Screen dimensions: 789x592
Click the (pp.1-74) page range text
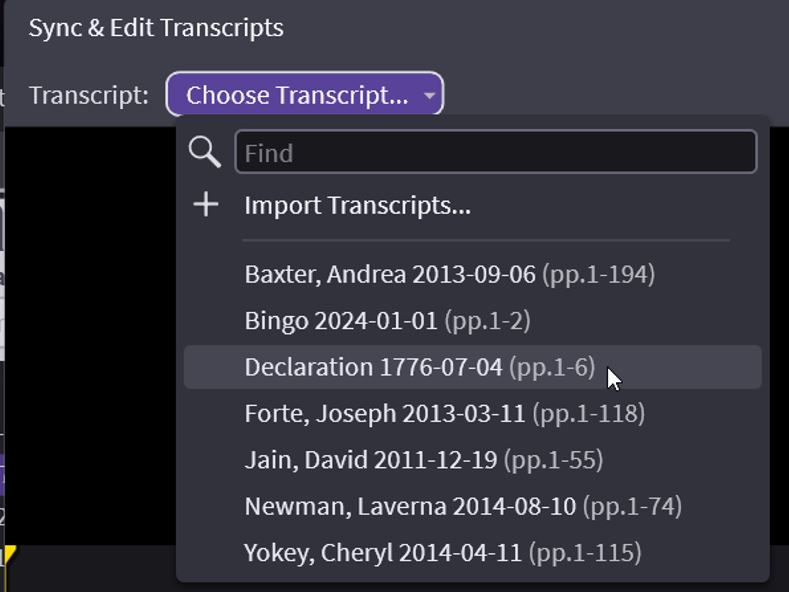(x=632, y=506)
